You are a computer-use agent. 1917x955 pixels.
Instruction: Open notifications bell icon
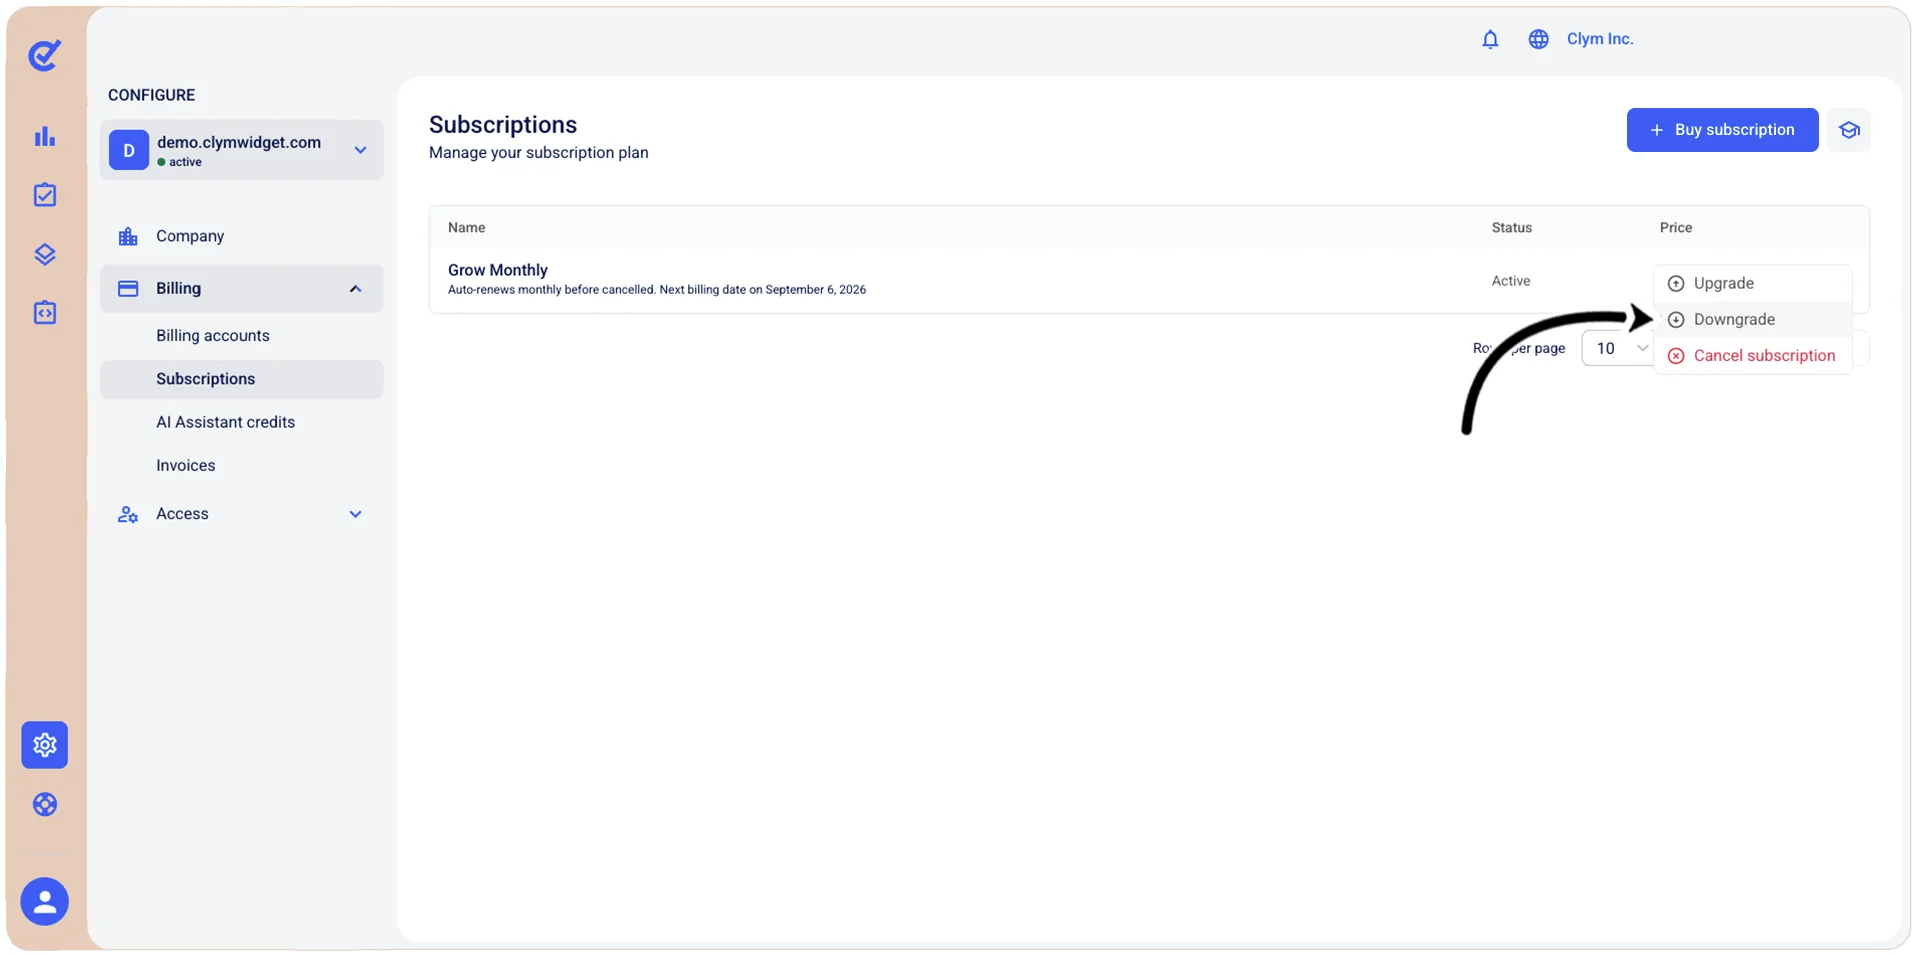point(1490,39)
